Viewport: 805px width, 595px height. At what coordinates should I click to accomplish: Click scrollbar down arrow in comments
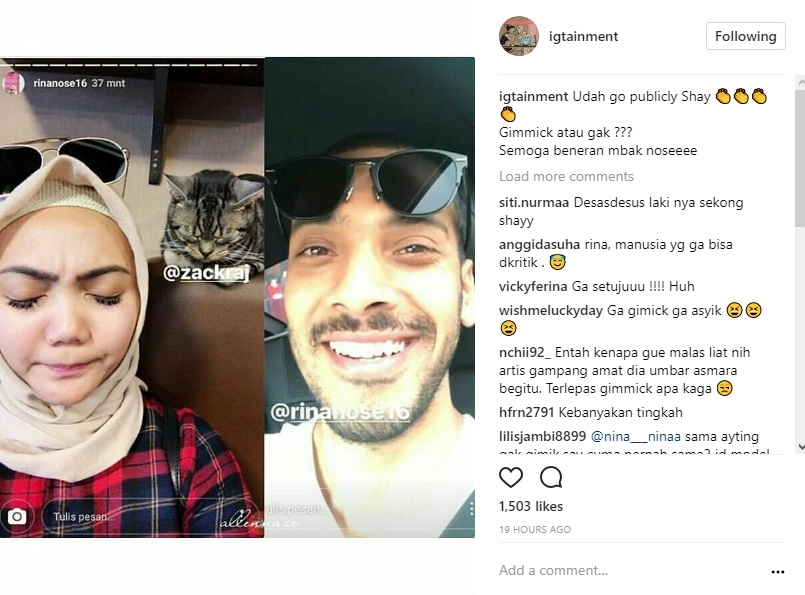pyautogui.click(x=800, y=447)
